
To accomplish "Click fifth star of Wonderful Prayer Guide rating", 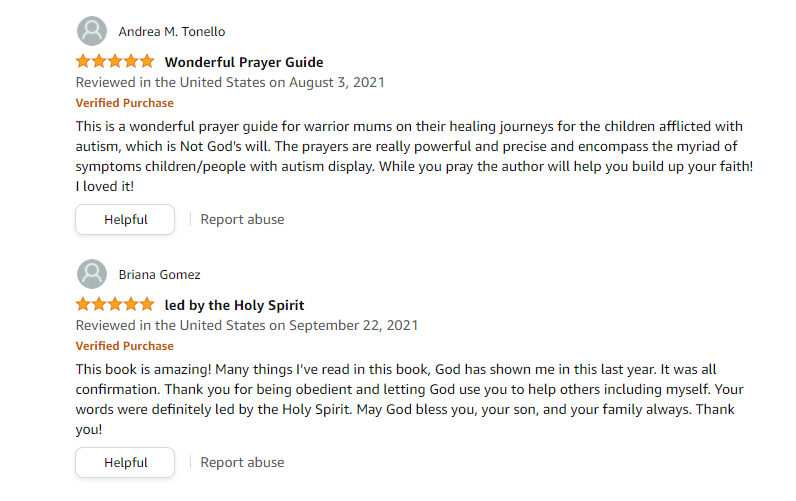I will click(147, 62).
